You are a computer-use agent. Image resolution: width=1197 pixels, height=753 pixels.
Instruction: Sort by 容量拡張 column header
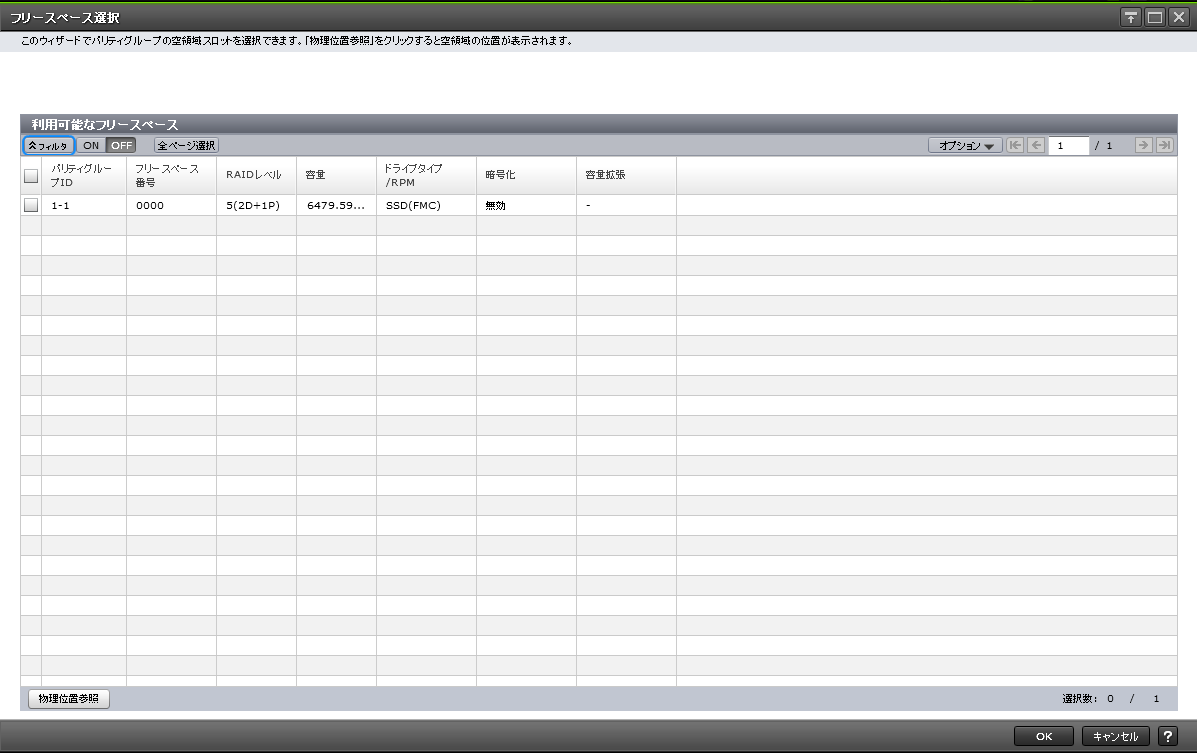[x=626, y=176]
